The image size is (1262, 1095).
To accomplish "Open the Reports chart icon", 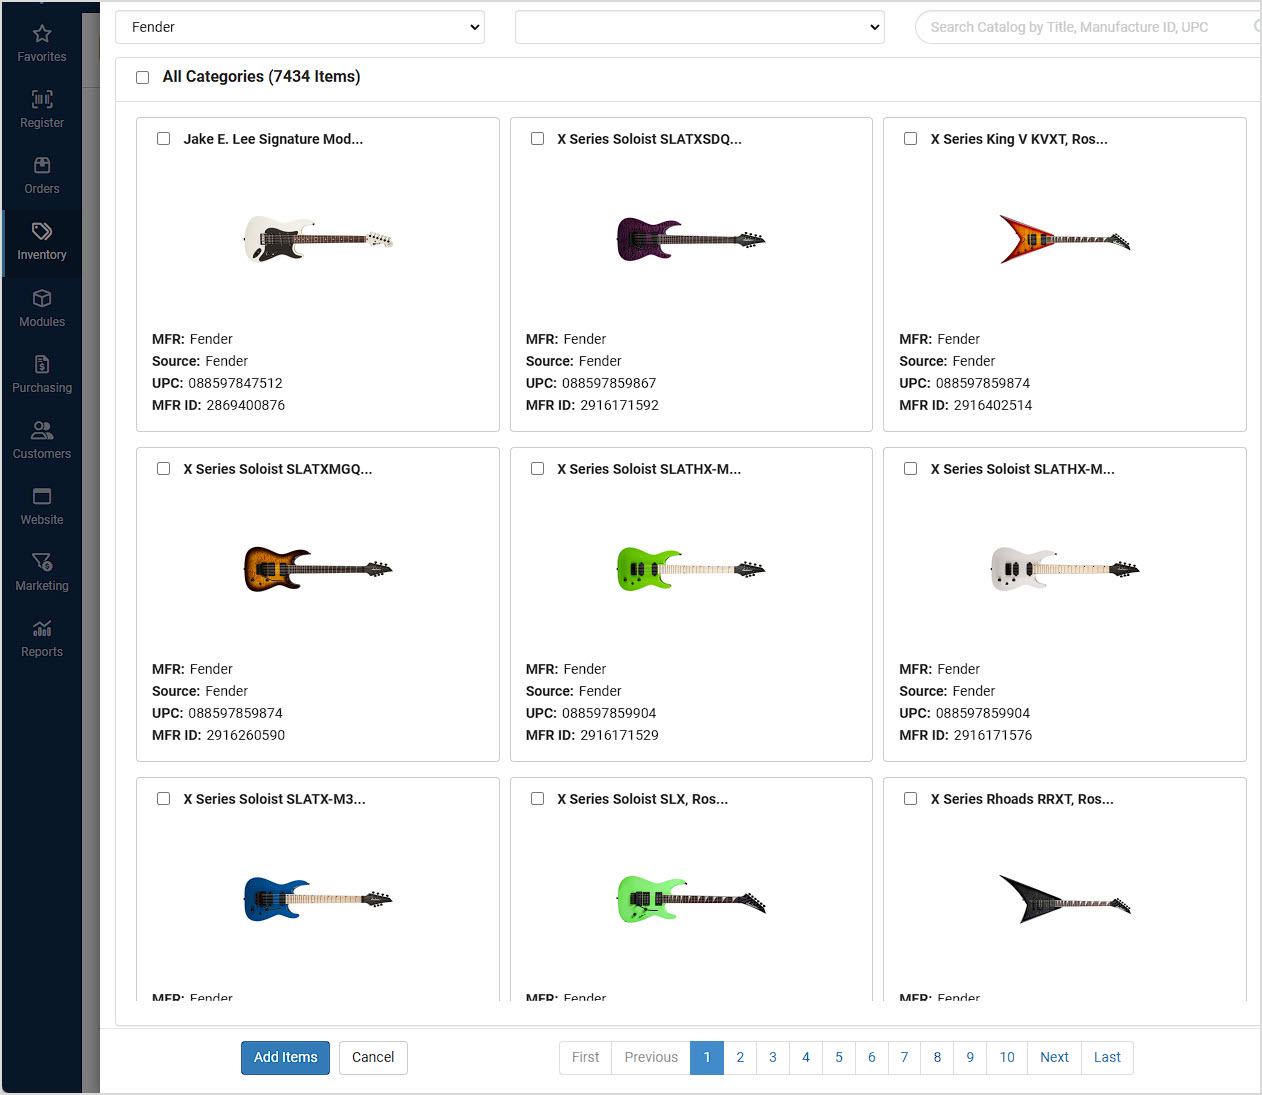I will tap(42, 628).
